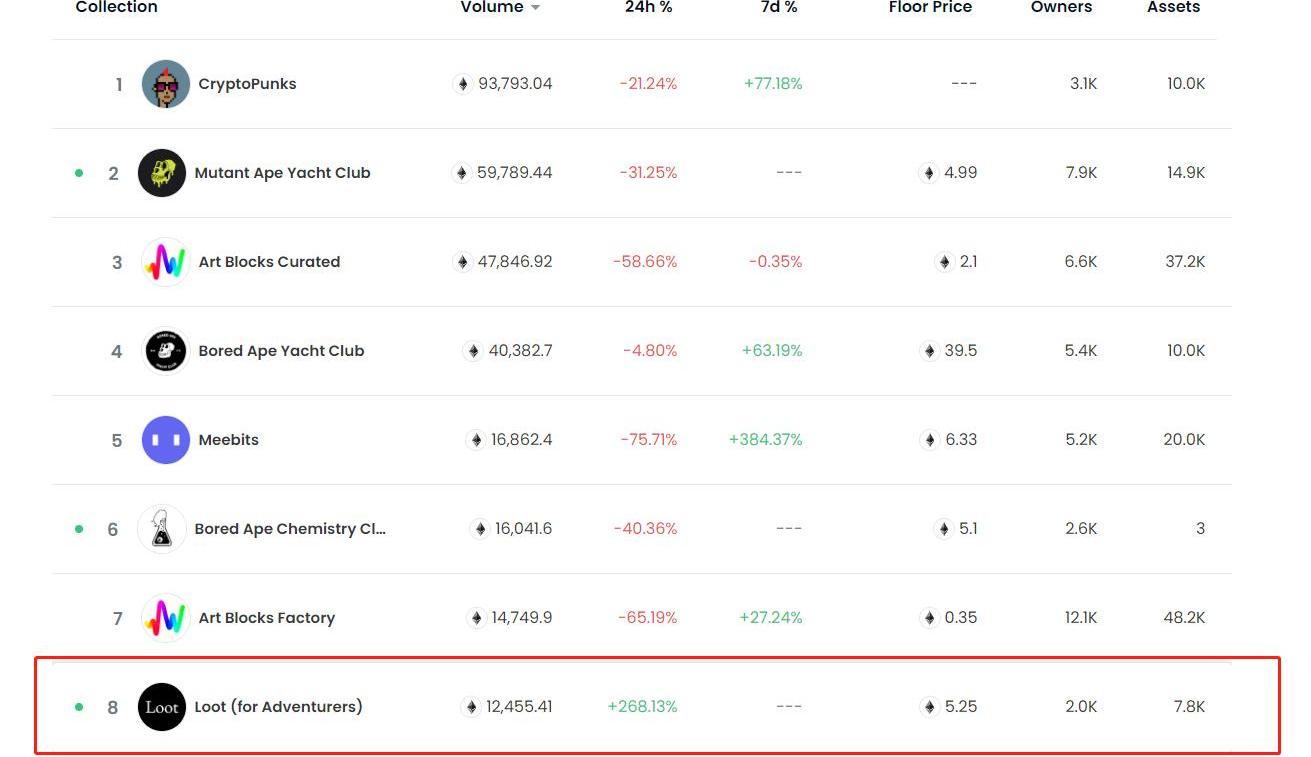Click the -75.71% value for Meebits
The height and width of the screenshot is (757, 1311).
(x=648, y=440)
